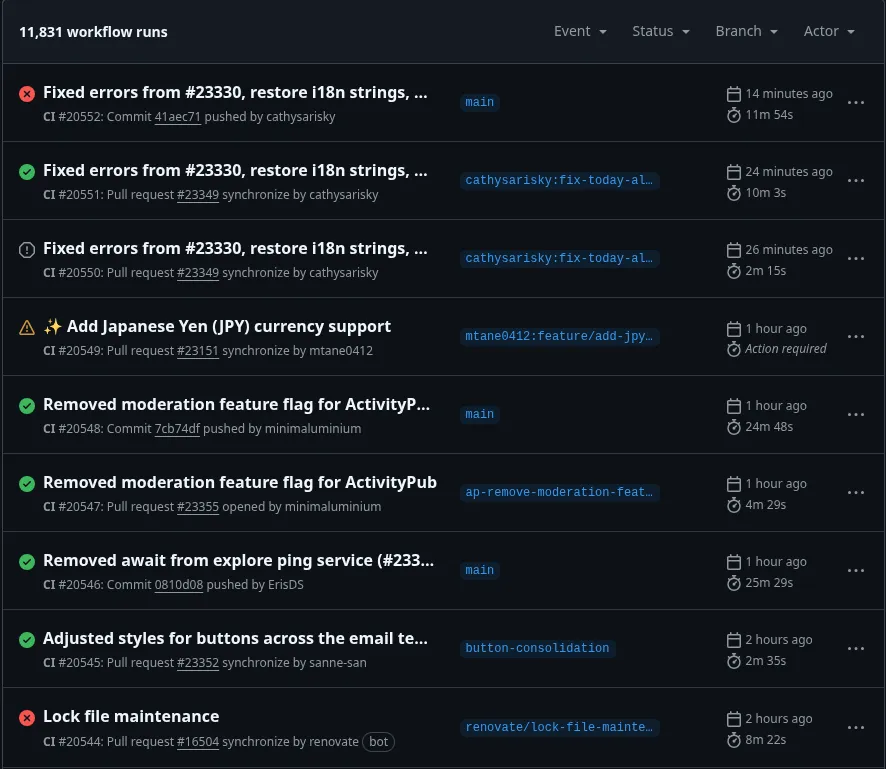Open three-dot menu for Lock file maintenance
Viewport: 886px width, 769px height.
tap(856, 727)
